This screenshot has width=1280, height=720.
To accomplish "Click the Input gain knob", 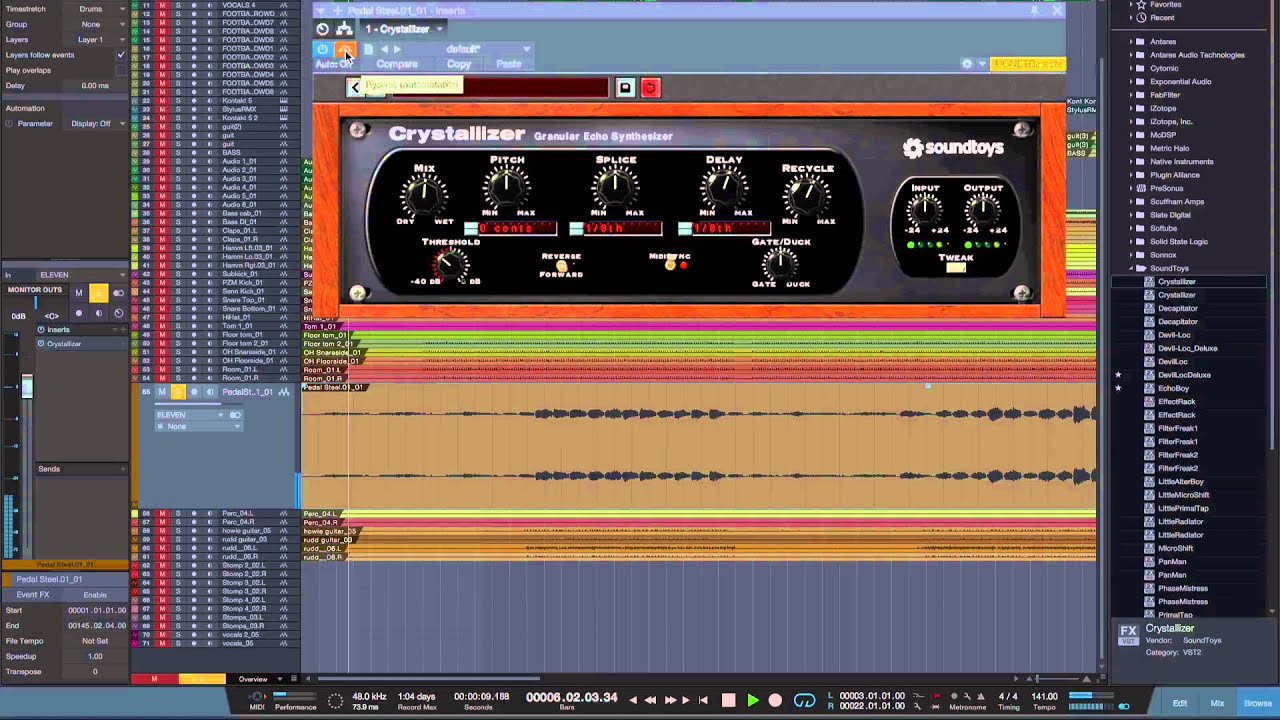I will [925, 209].
